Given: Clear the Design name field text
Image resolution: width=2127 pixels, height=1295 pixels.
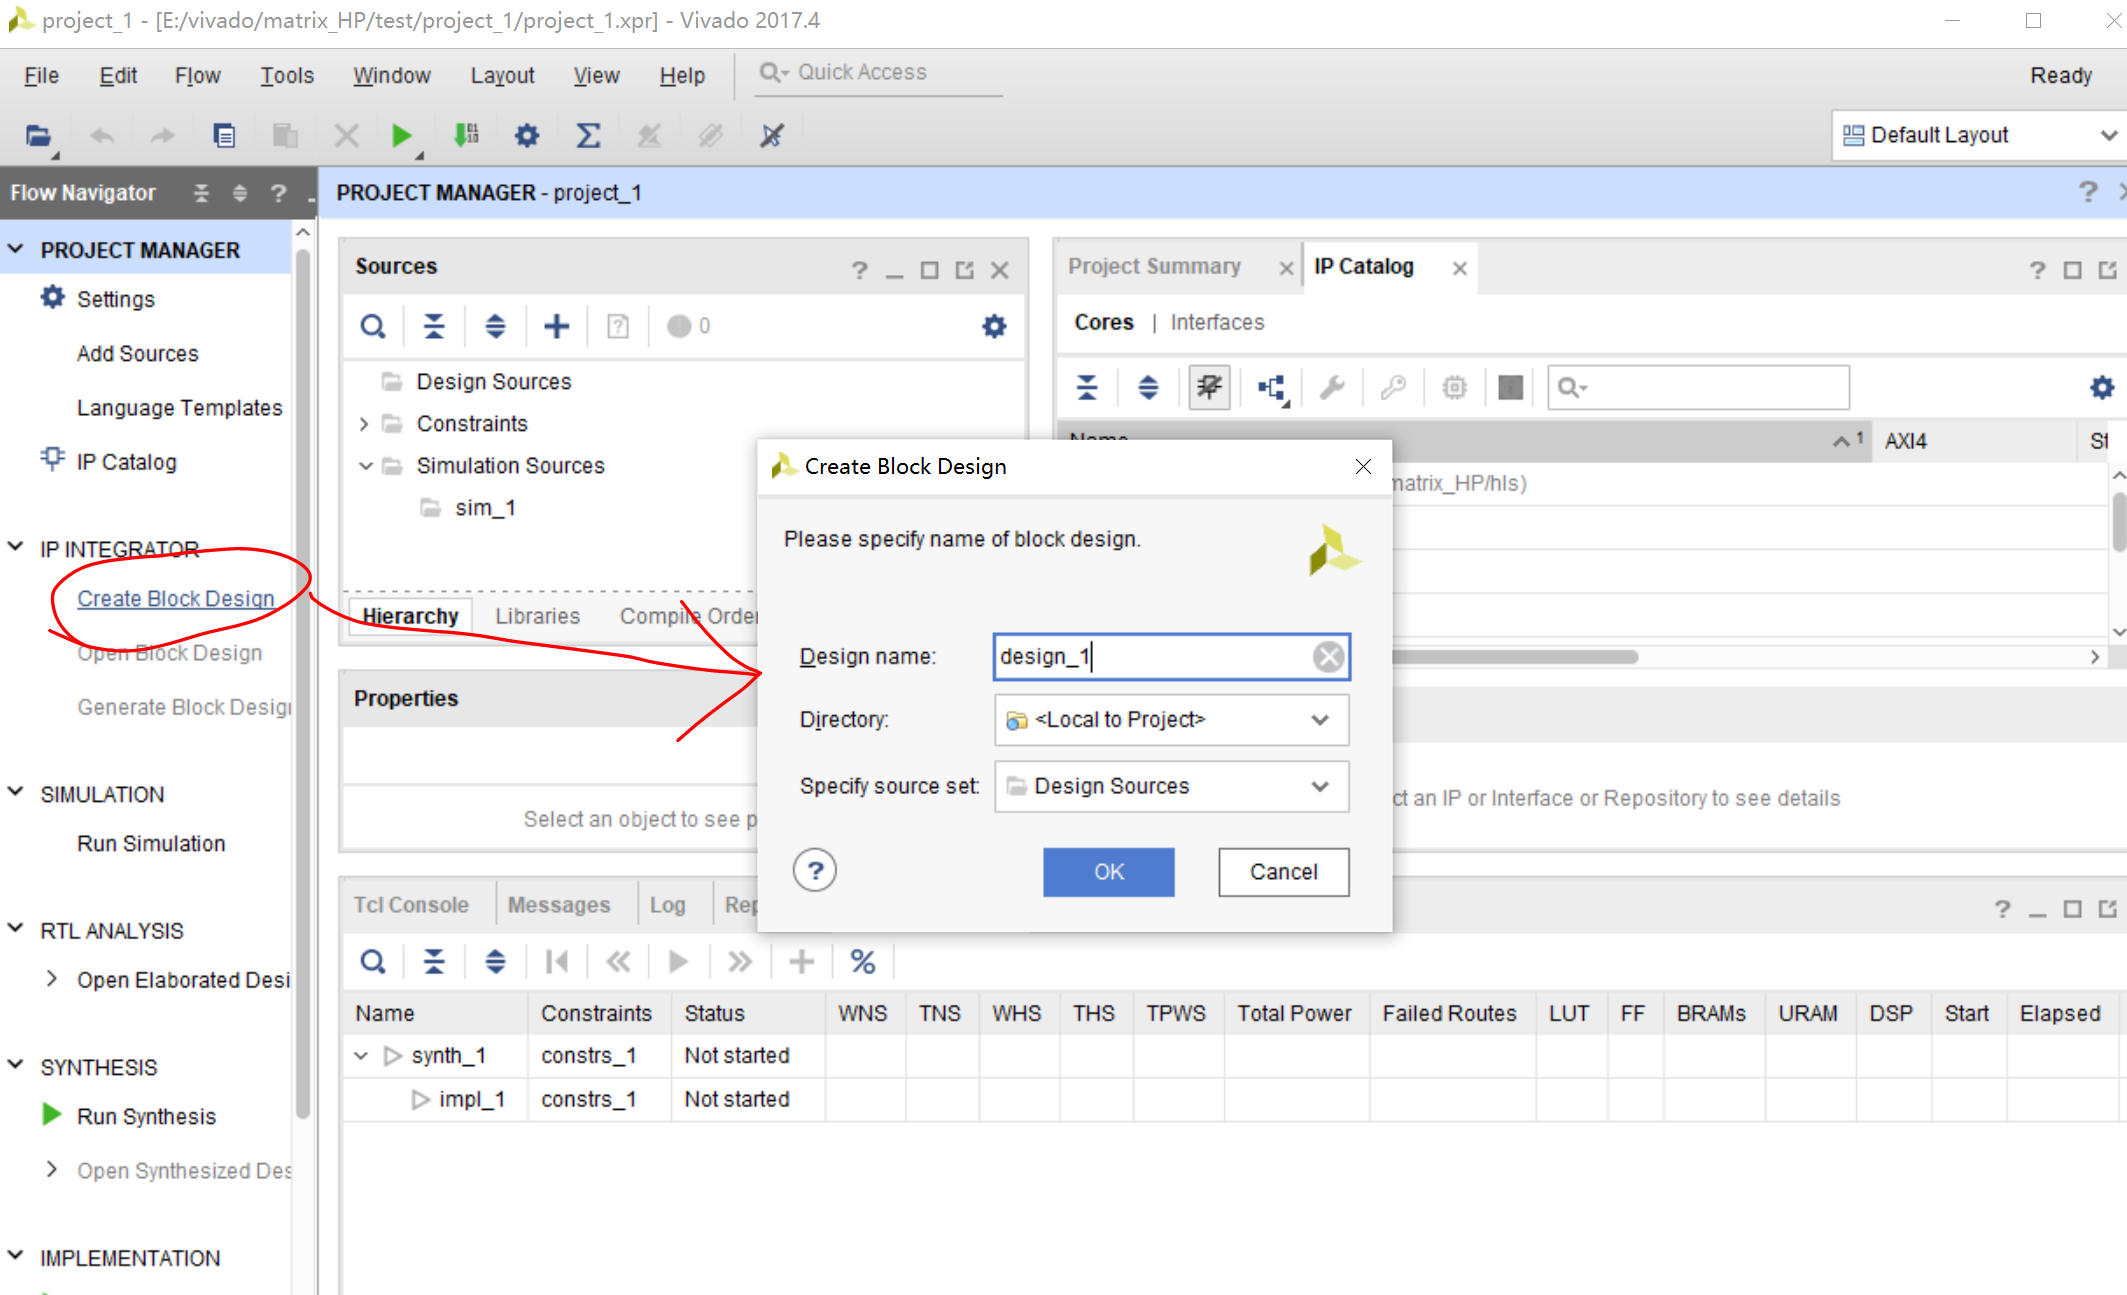Looking at the screenshot, I should pyautogui.click(x=1328, y=657).
